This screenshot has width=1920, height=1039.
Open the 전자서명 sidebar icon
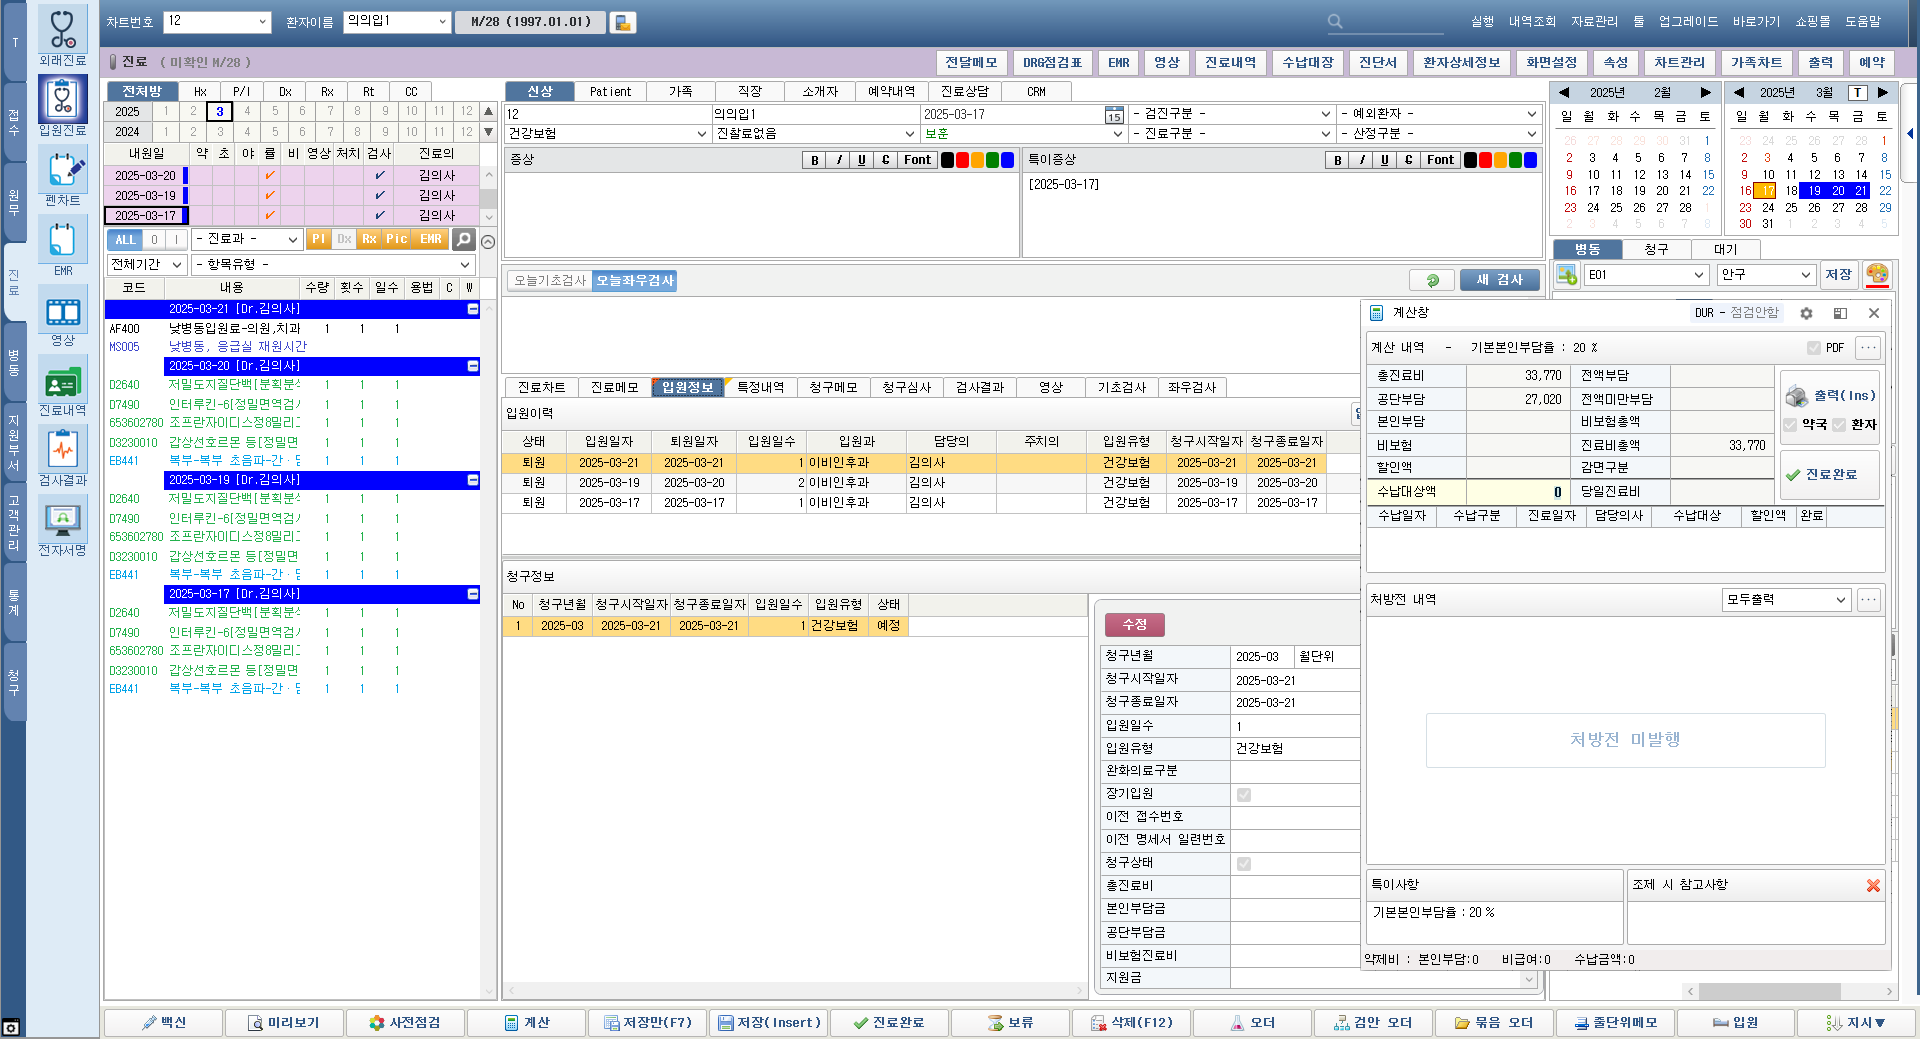(62, 521)
